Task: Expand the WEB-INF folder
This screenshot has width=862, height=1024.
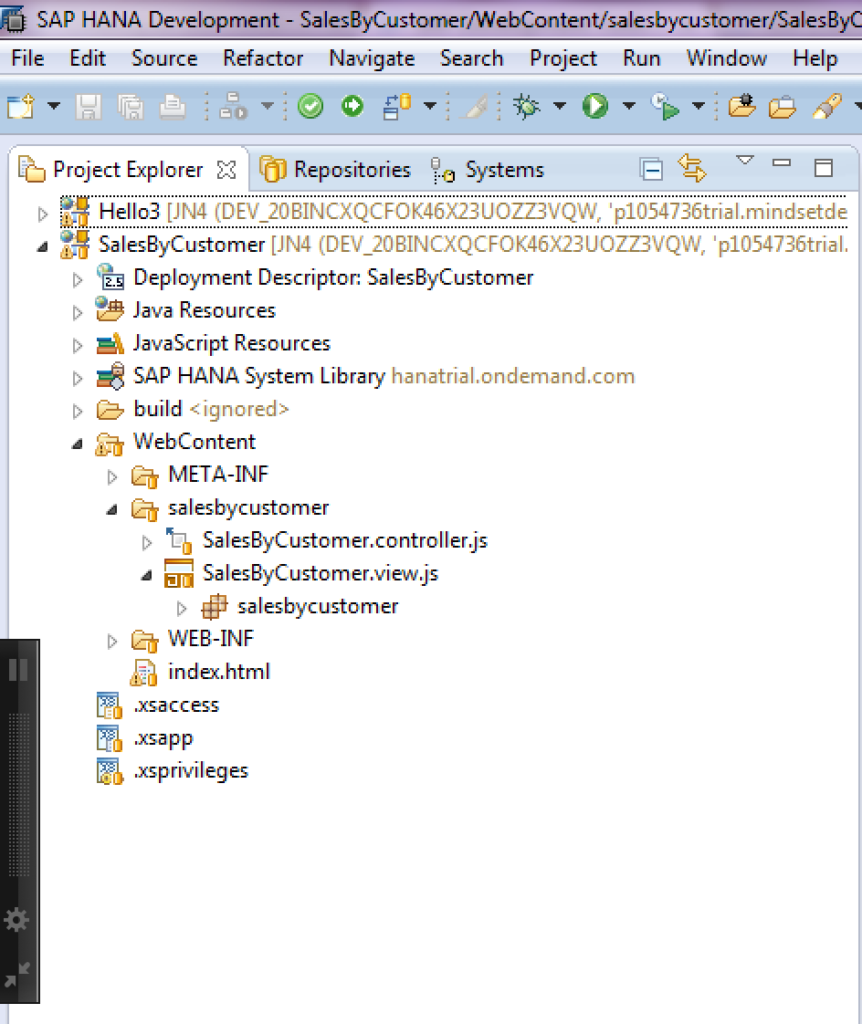Action: [112, 641]
